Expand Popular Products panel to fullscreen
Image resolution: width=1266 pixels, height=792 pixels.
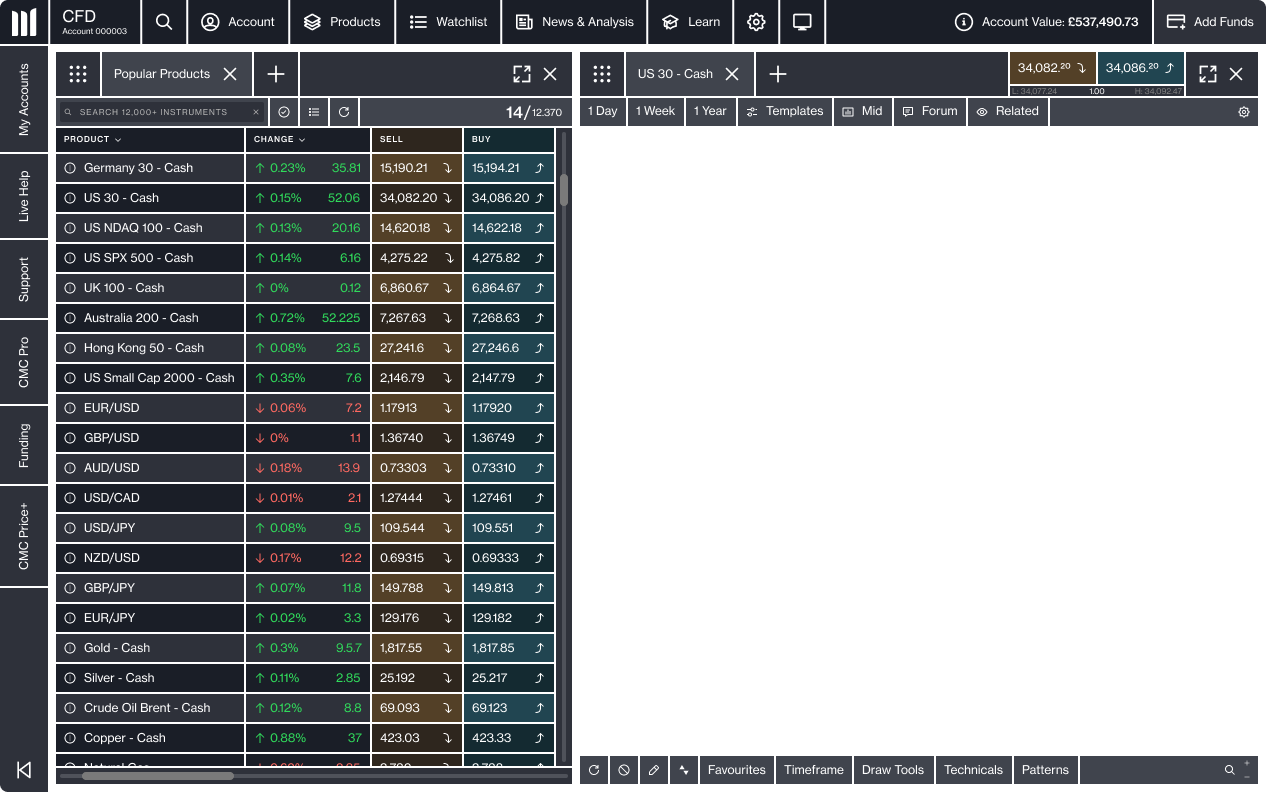click(522, 74)
